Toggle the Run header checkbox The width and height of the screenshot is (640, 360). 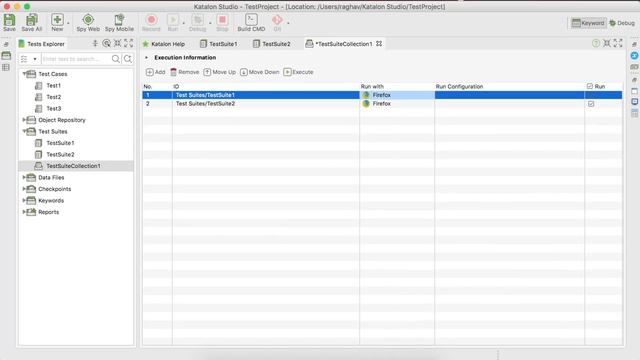[x=590, y=86]
